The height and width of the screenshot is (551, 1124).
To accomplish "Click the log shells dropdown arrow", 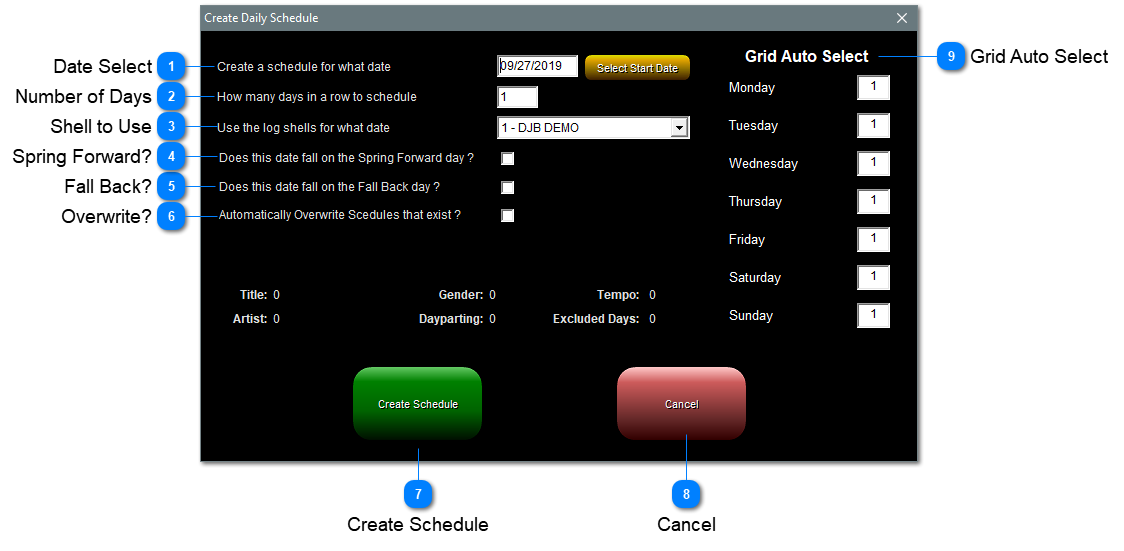I will (678, 128).
